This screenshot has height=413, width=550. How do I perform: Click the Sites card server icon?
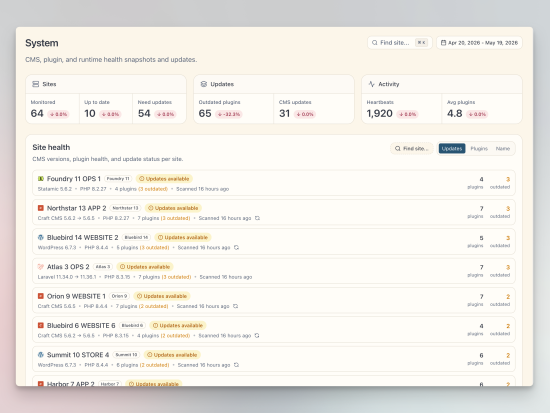35,84
